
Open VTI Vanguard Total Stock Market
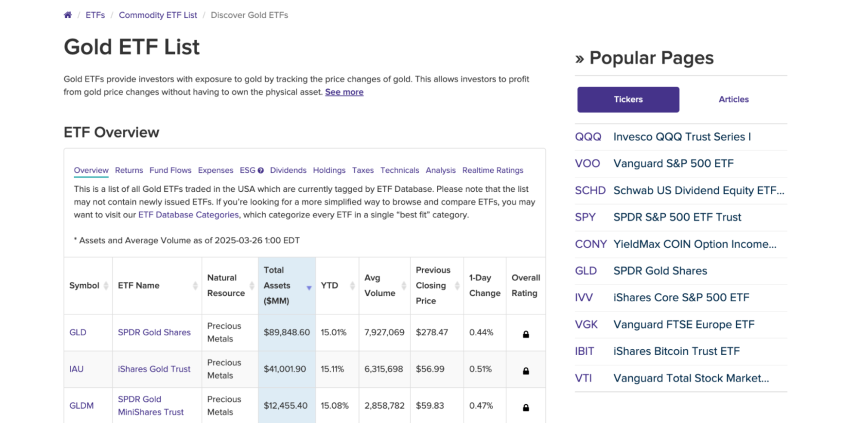[x=681, y=378]
